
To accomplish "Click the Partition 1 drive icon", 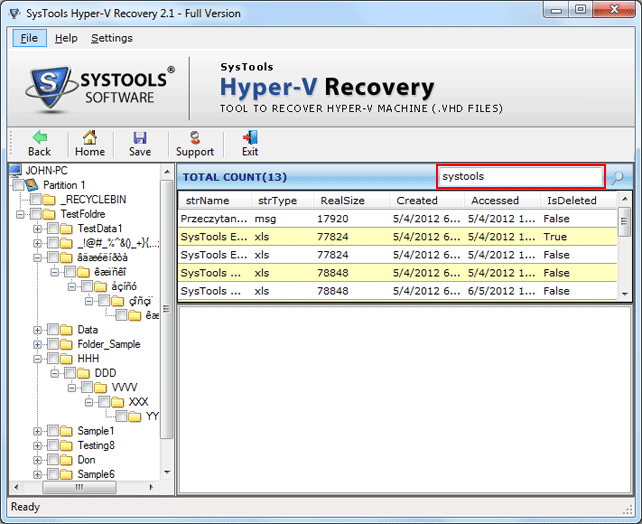I will [x=31, y=185].
